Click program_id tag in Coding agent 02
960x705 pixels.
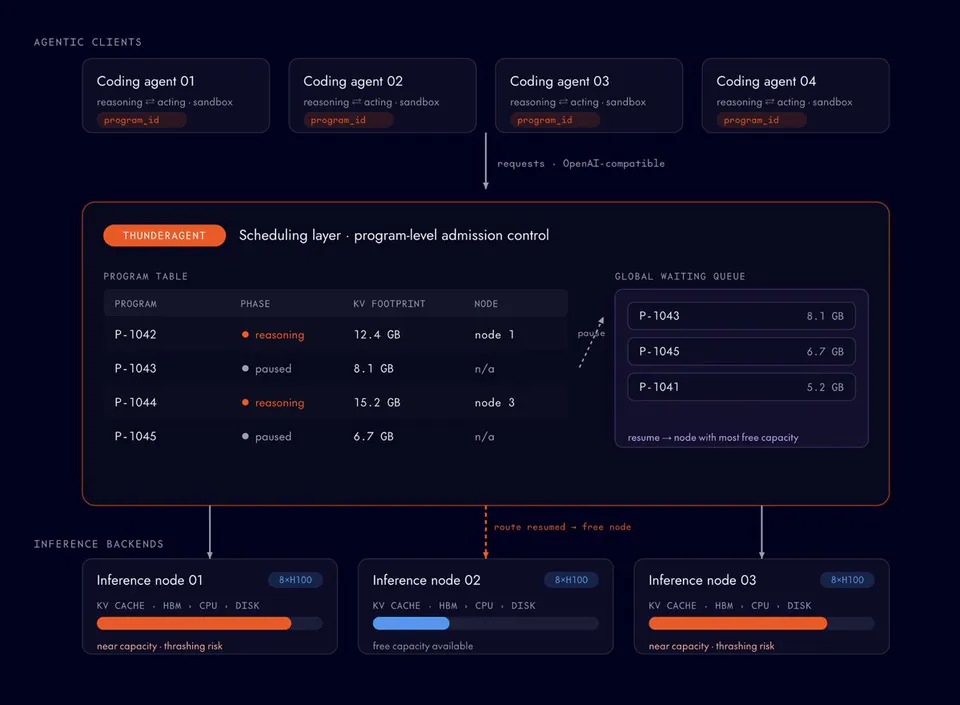[x=348, y=120]
